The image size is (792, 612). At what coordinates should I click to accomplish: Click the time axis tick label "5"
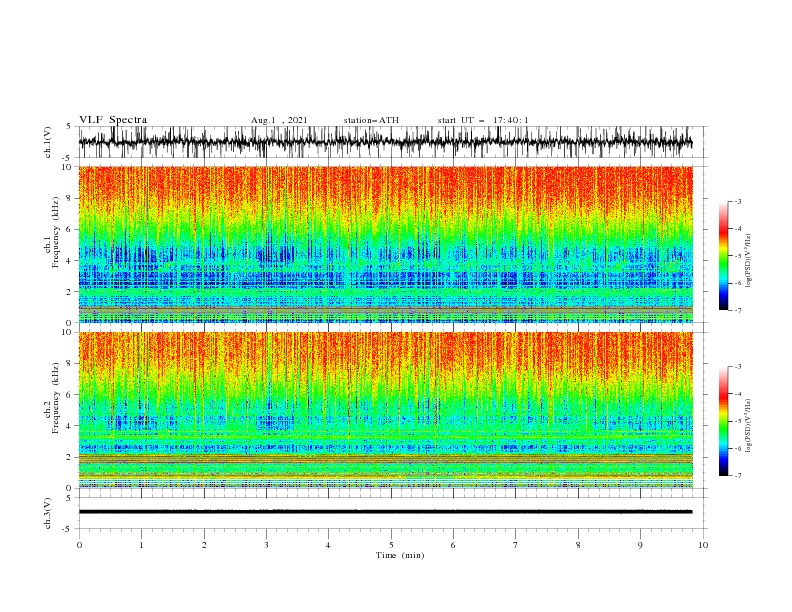(x=391, y=545)
